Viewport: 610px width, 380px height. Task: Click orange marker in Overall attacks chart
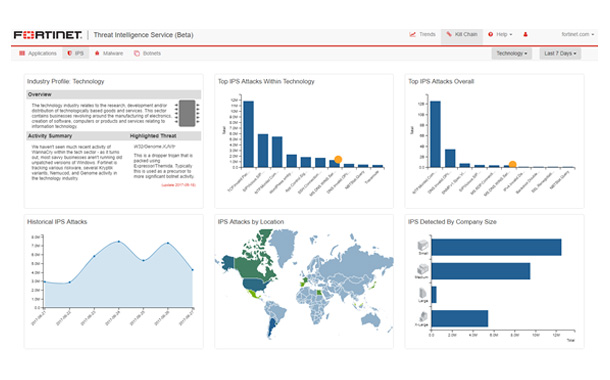513,165
